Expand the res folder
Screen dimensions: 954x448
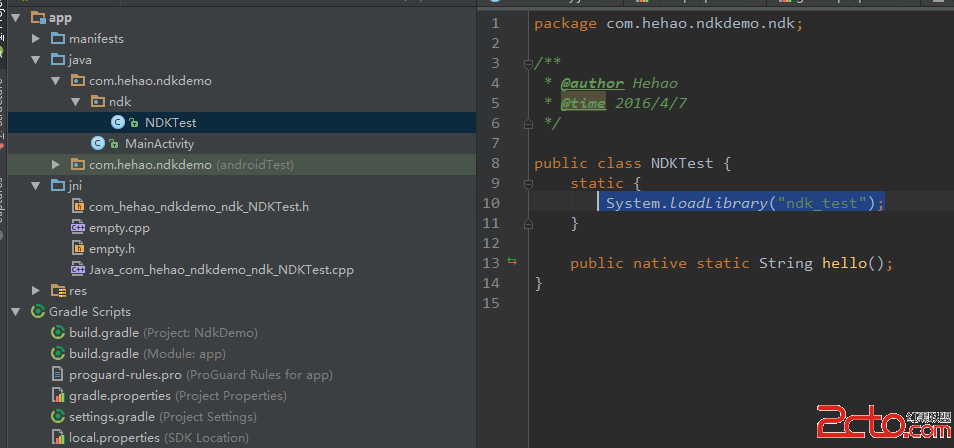click(x=36, y=290)
